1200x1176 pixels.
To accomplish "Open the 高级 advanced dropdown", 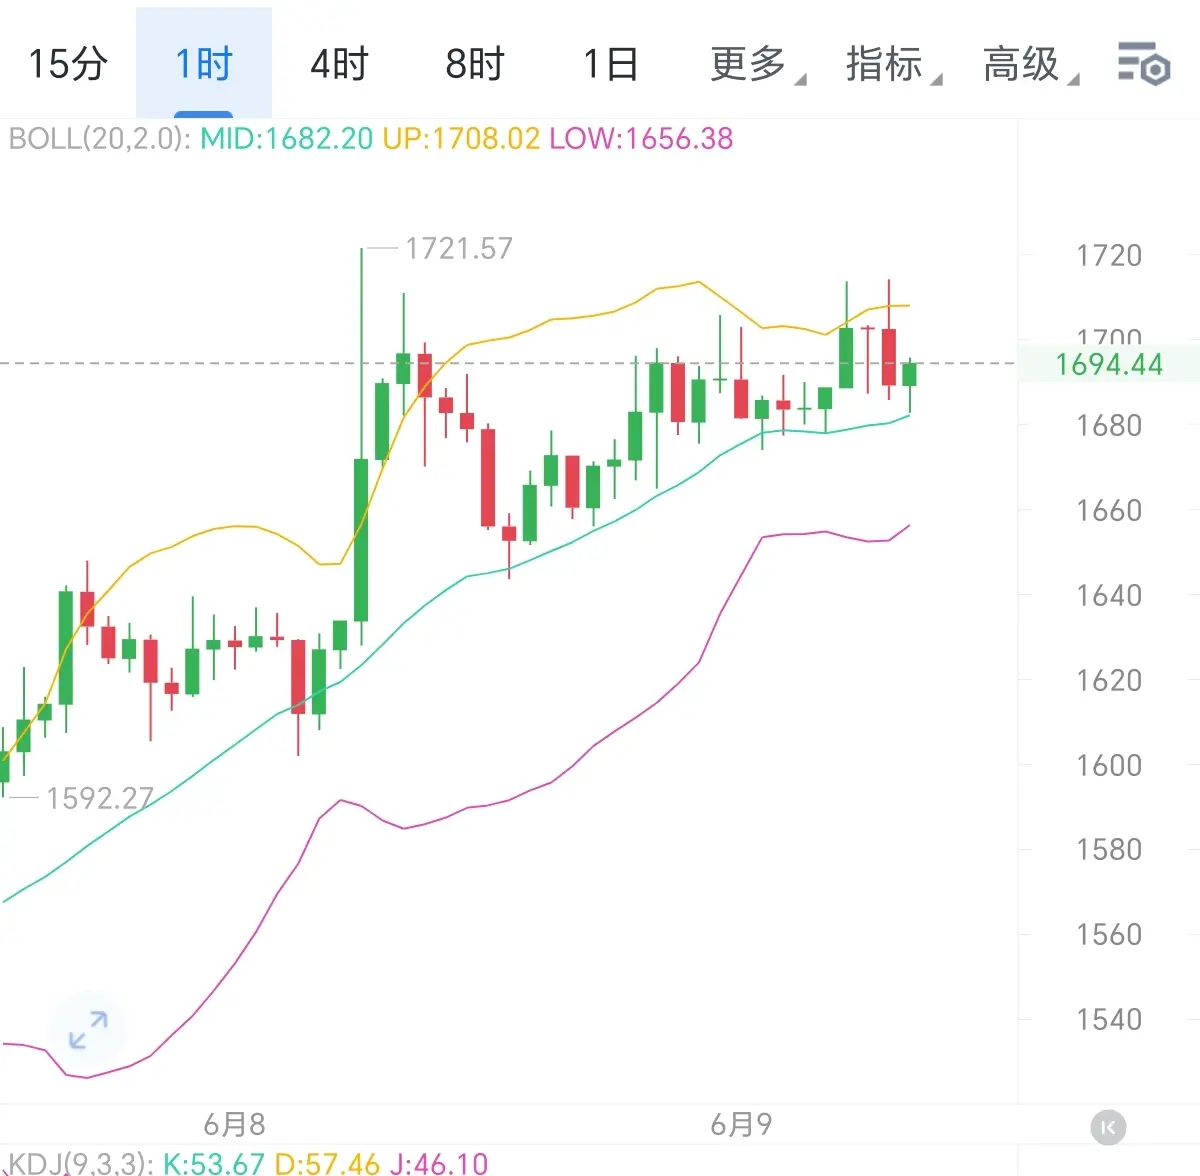I will pos(1030,64).
